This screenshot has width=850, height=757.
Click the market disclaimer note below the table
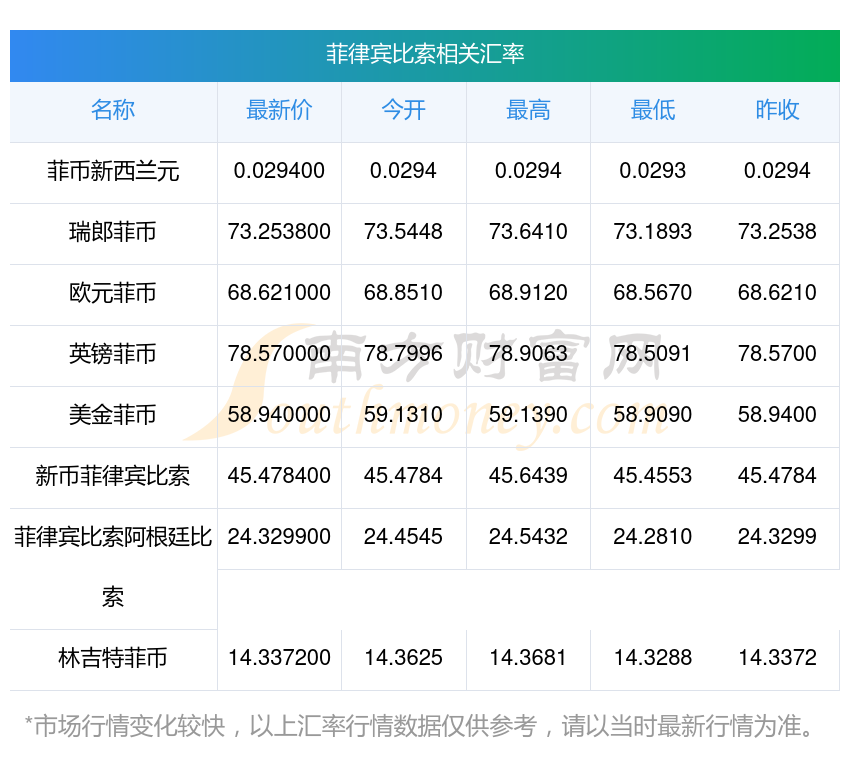[x=419, y=725]
